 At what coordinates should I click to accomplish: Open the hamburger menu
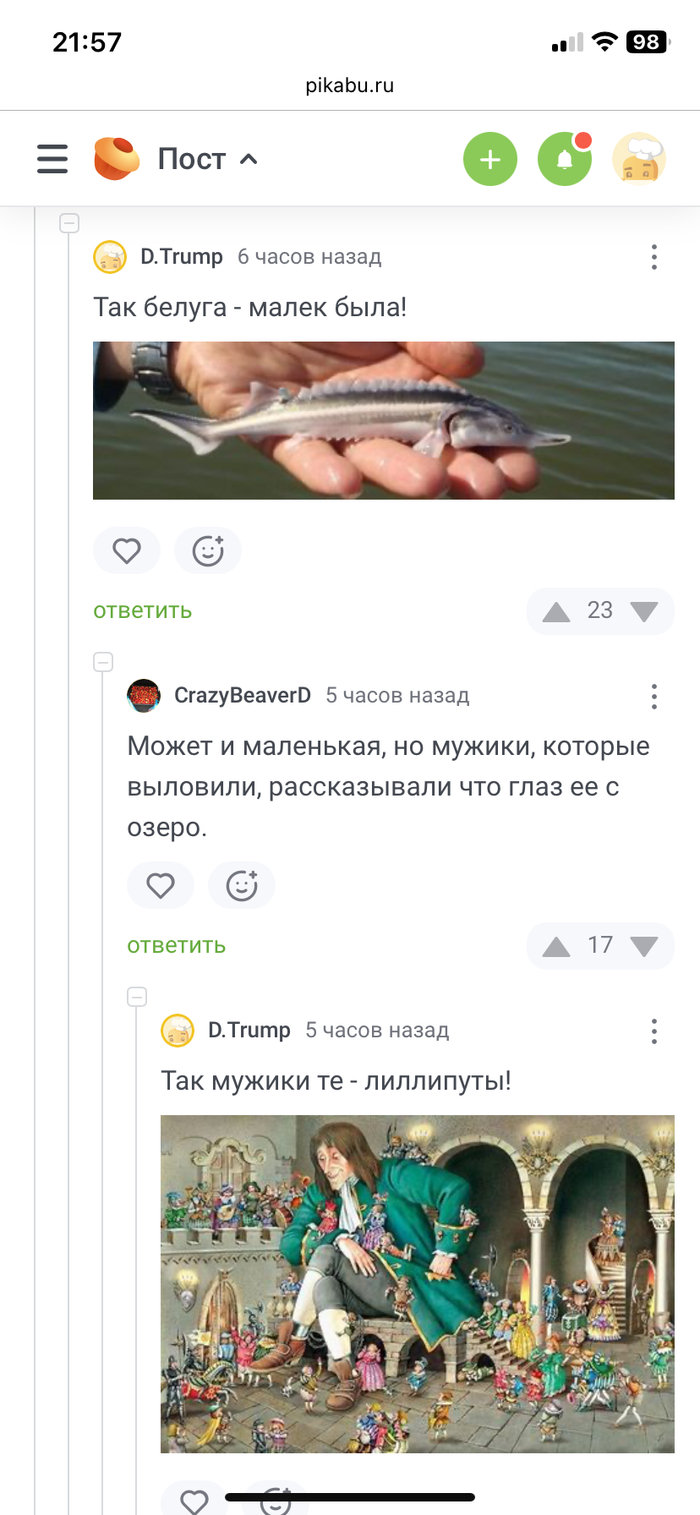[x=52, y=159]
